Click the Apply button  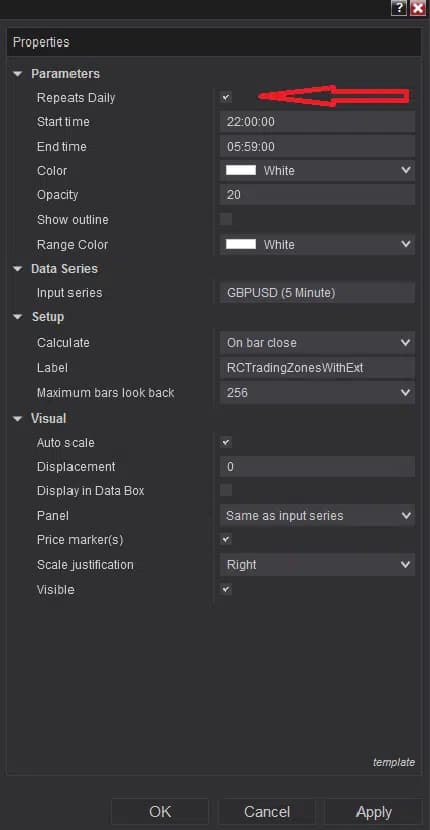374,812
